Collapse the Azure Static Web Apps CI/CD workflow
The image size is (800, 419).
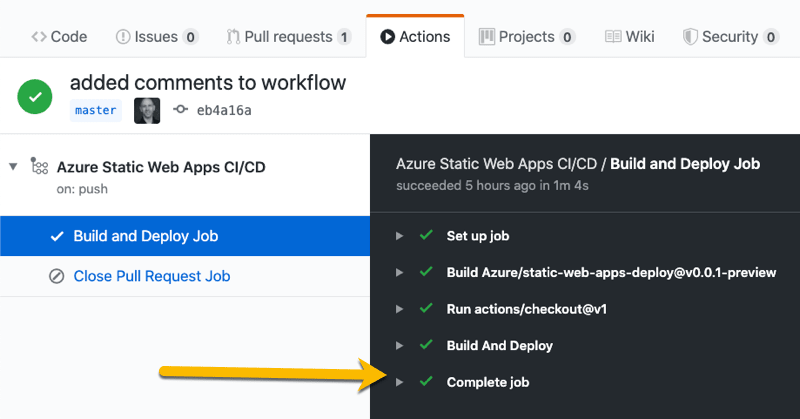(13, 166)
